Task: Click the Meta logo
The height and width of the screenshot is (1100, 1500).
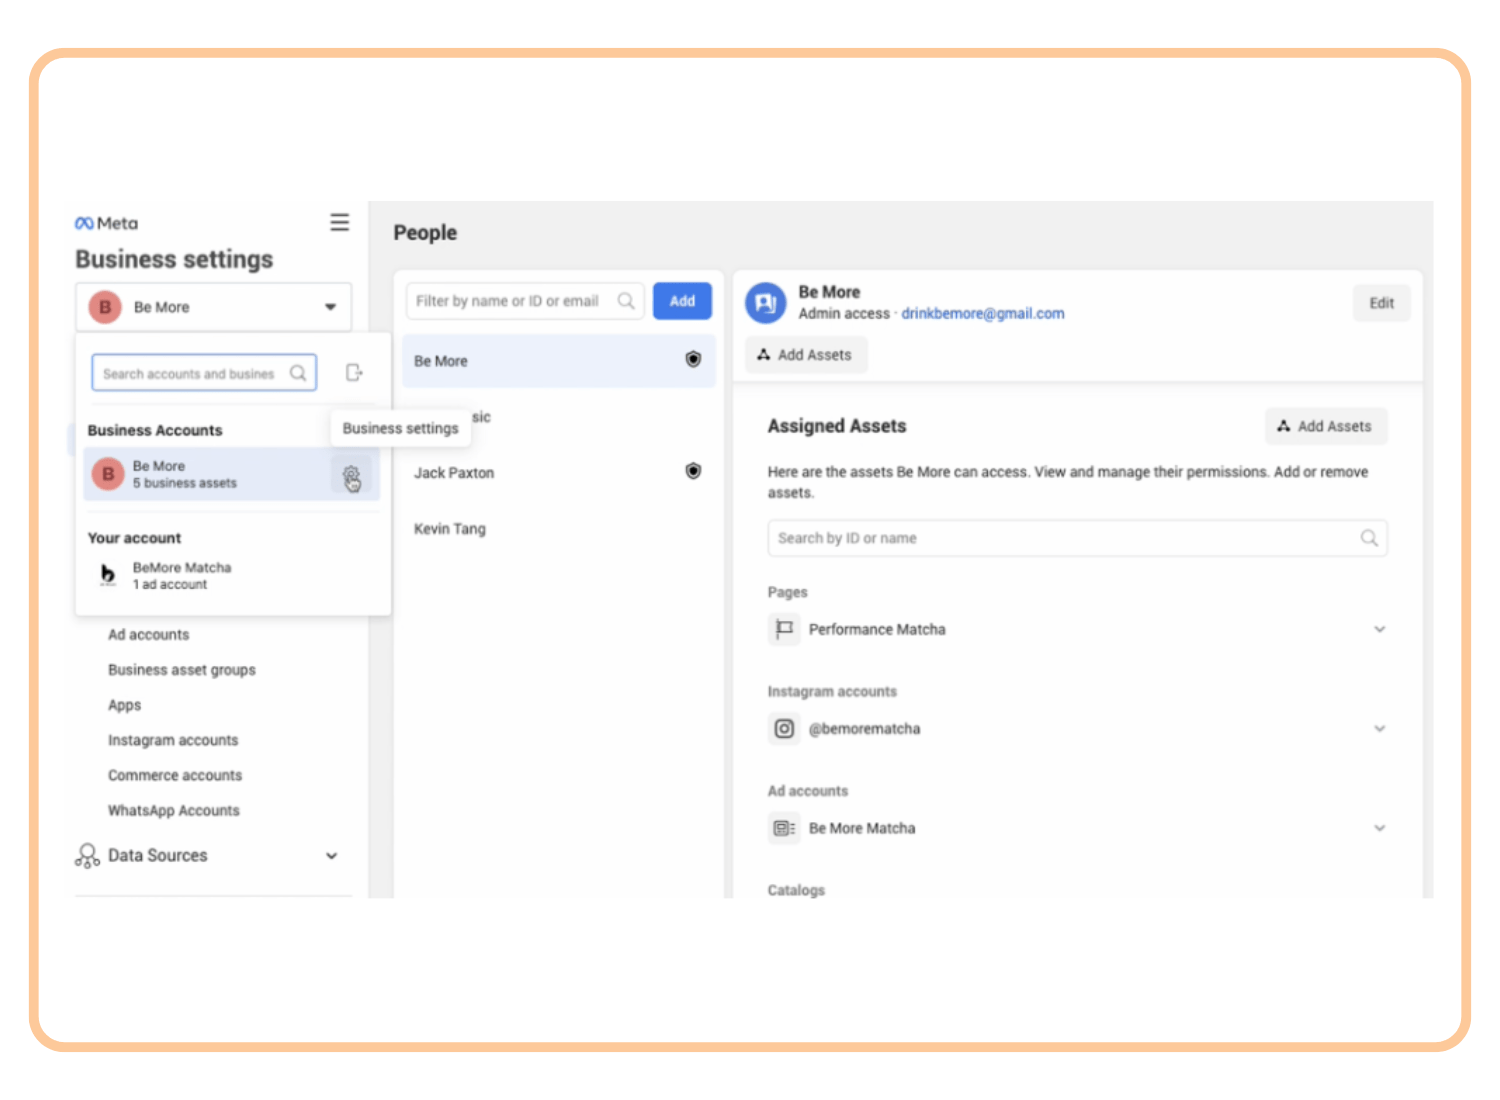Action: [x=106, y=223]
